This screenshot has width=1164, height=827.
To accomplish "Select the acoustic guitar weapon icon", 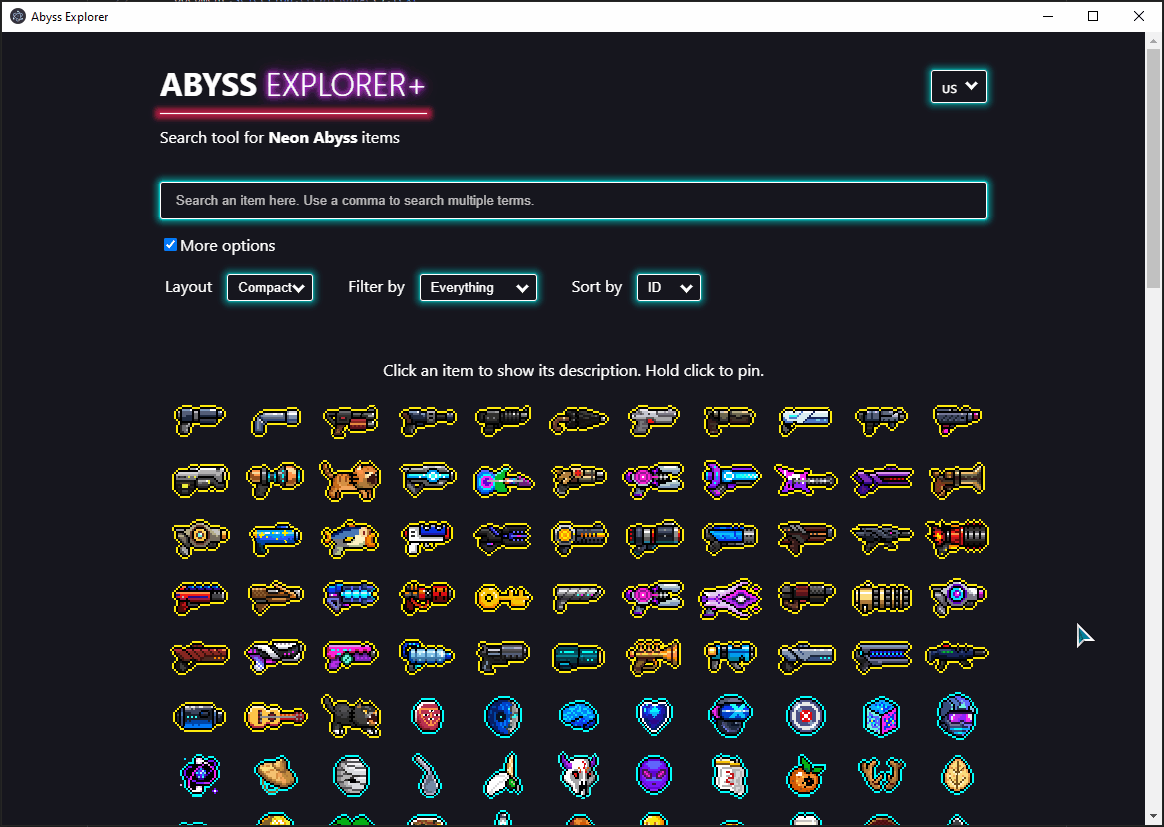I will [275, 716].
